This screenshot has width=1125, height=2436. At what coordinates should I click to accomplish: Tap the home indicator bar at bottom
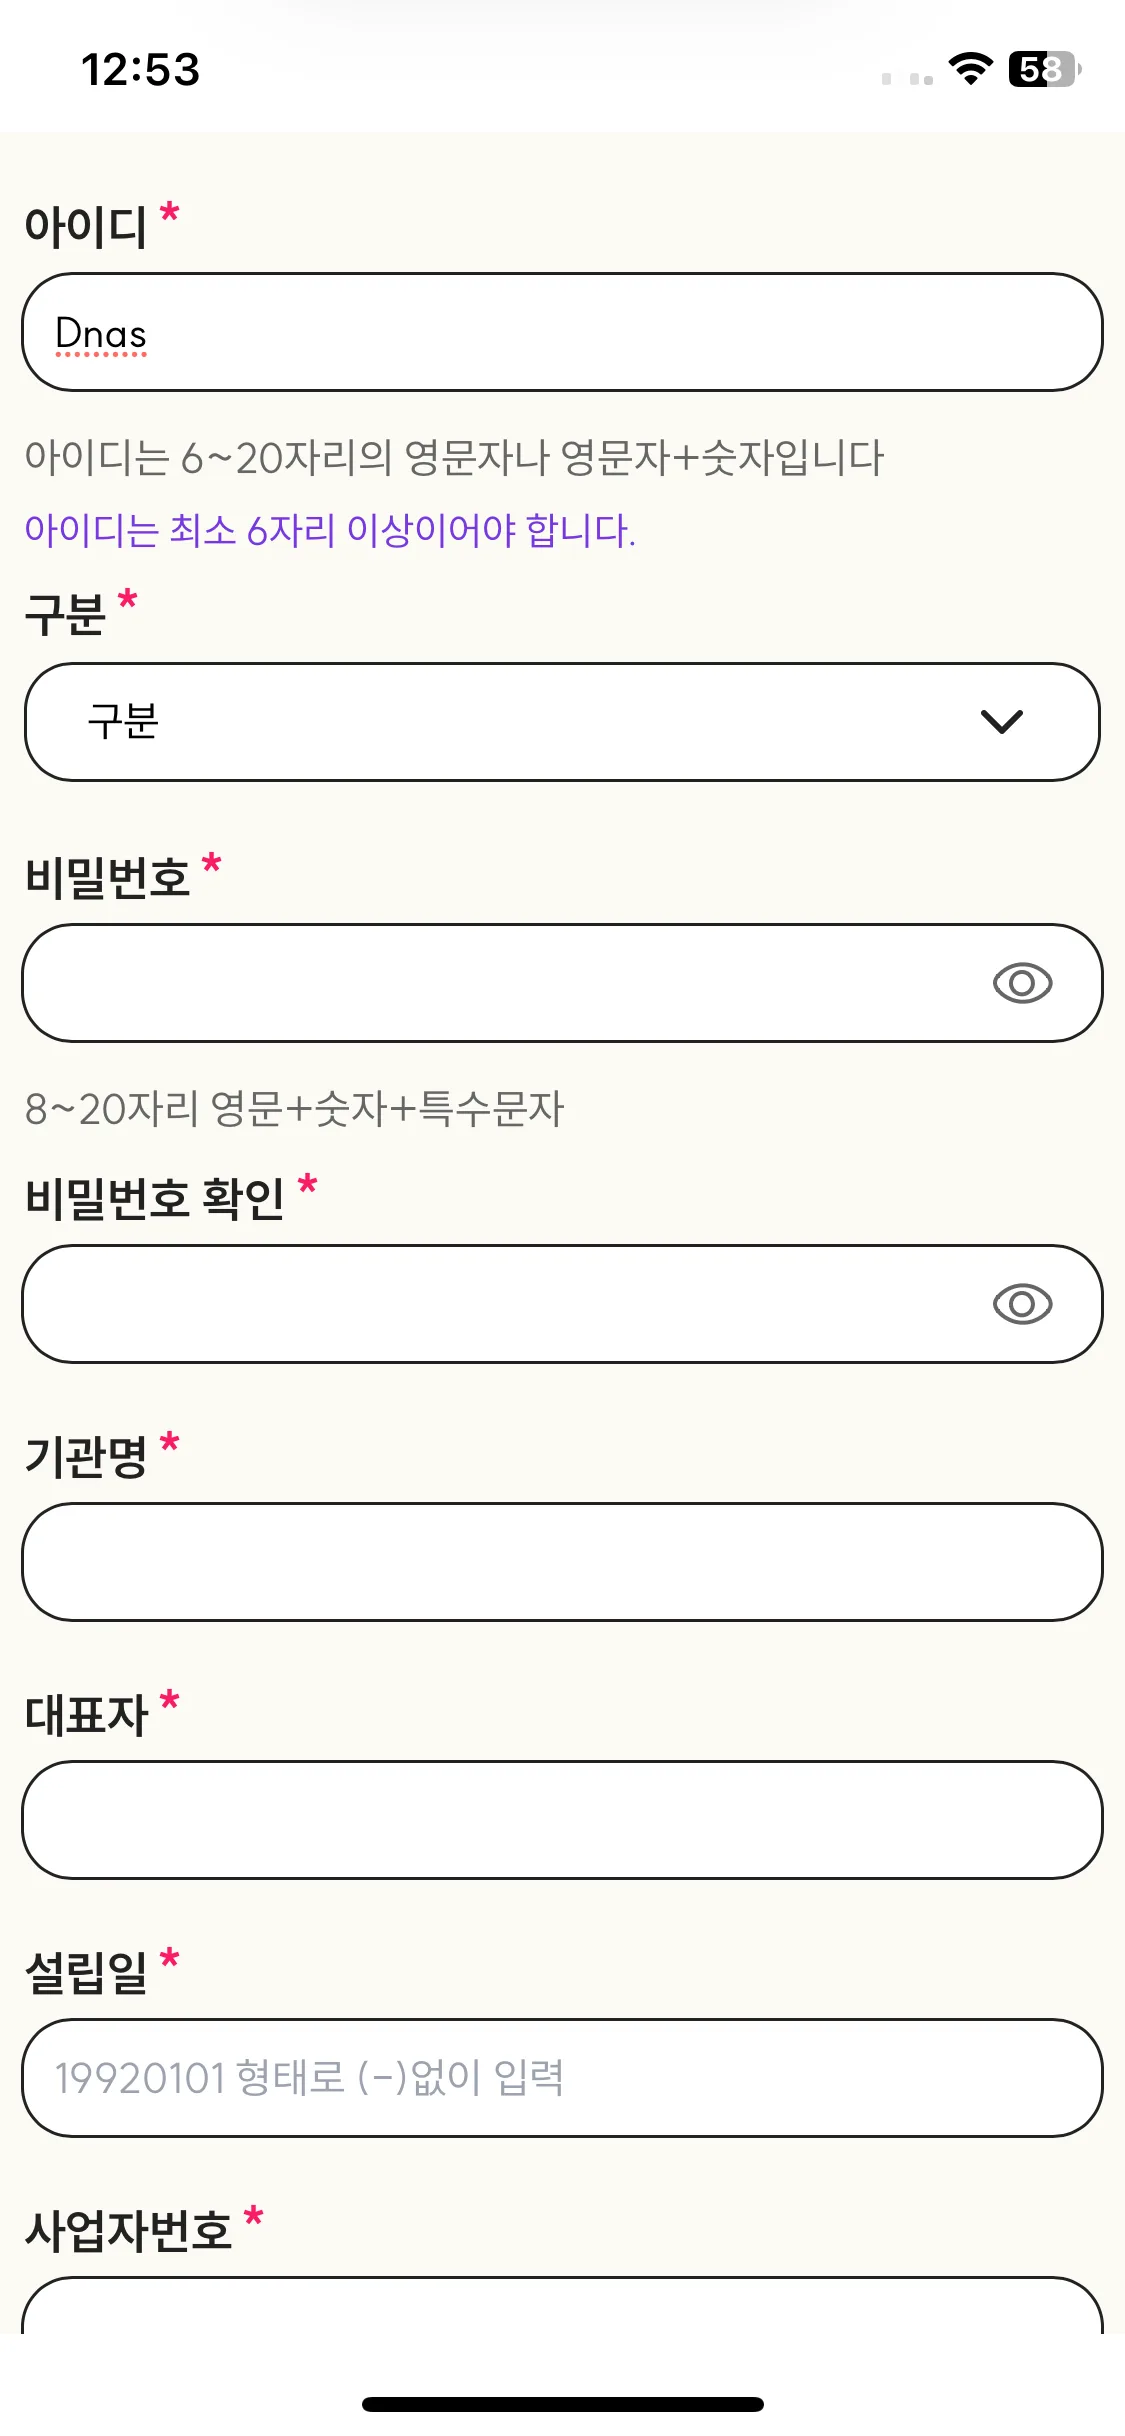563,2404
